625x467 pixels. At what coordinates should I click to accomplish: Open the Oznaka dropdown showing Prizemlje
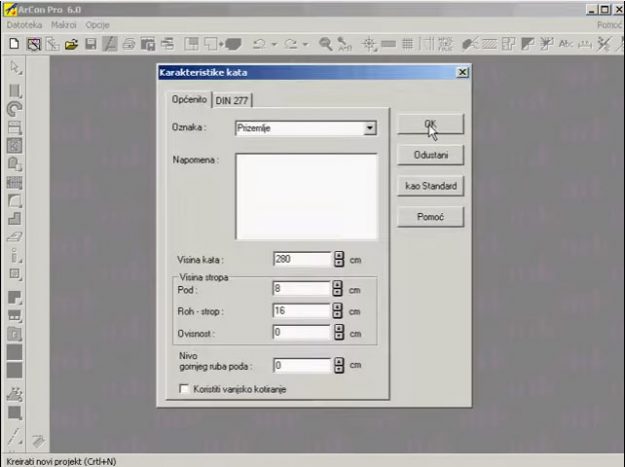[369, 128]
